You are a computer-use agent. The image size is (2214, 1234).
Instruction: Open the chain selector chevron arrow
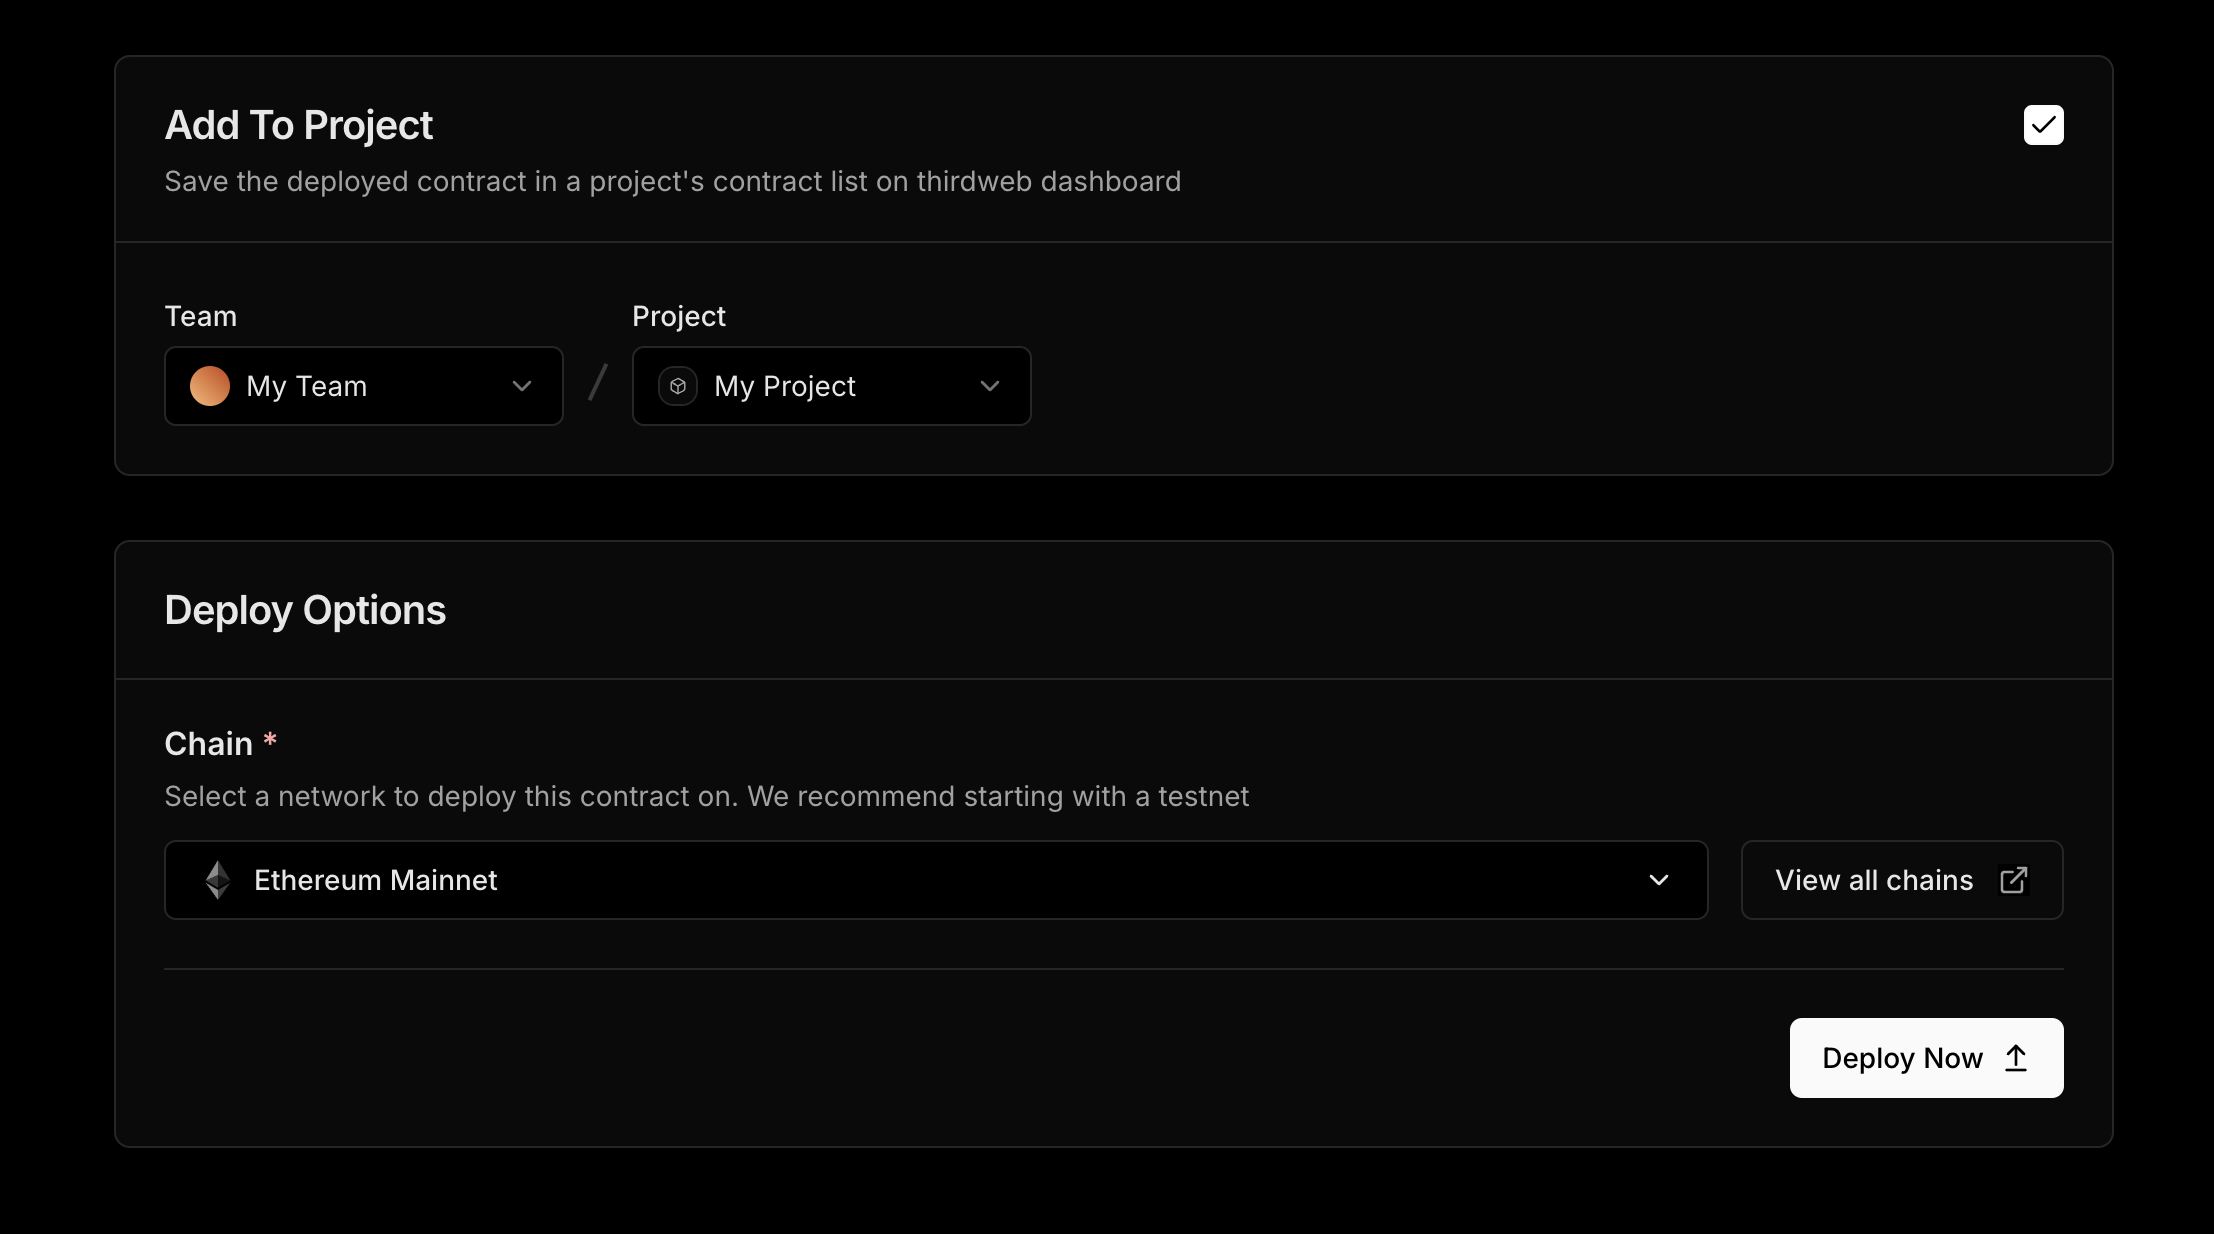point(1659,880)
